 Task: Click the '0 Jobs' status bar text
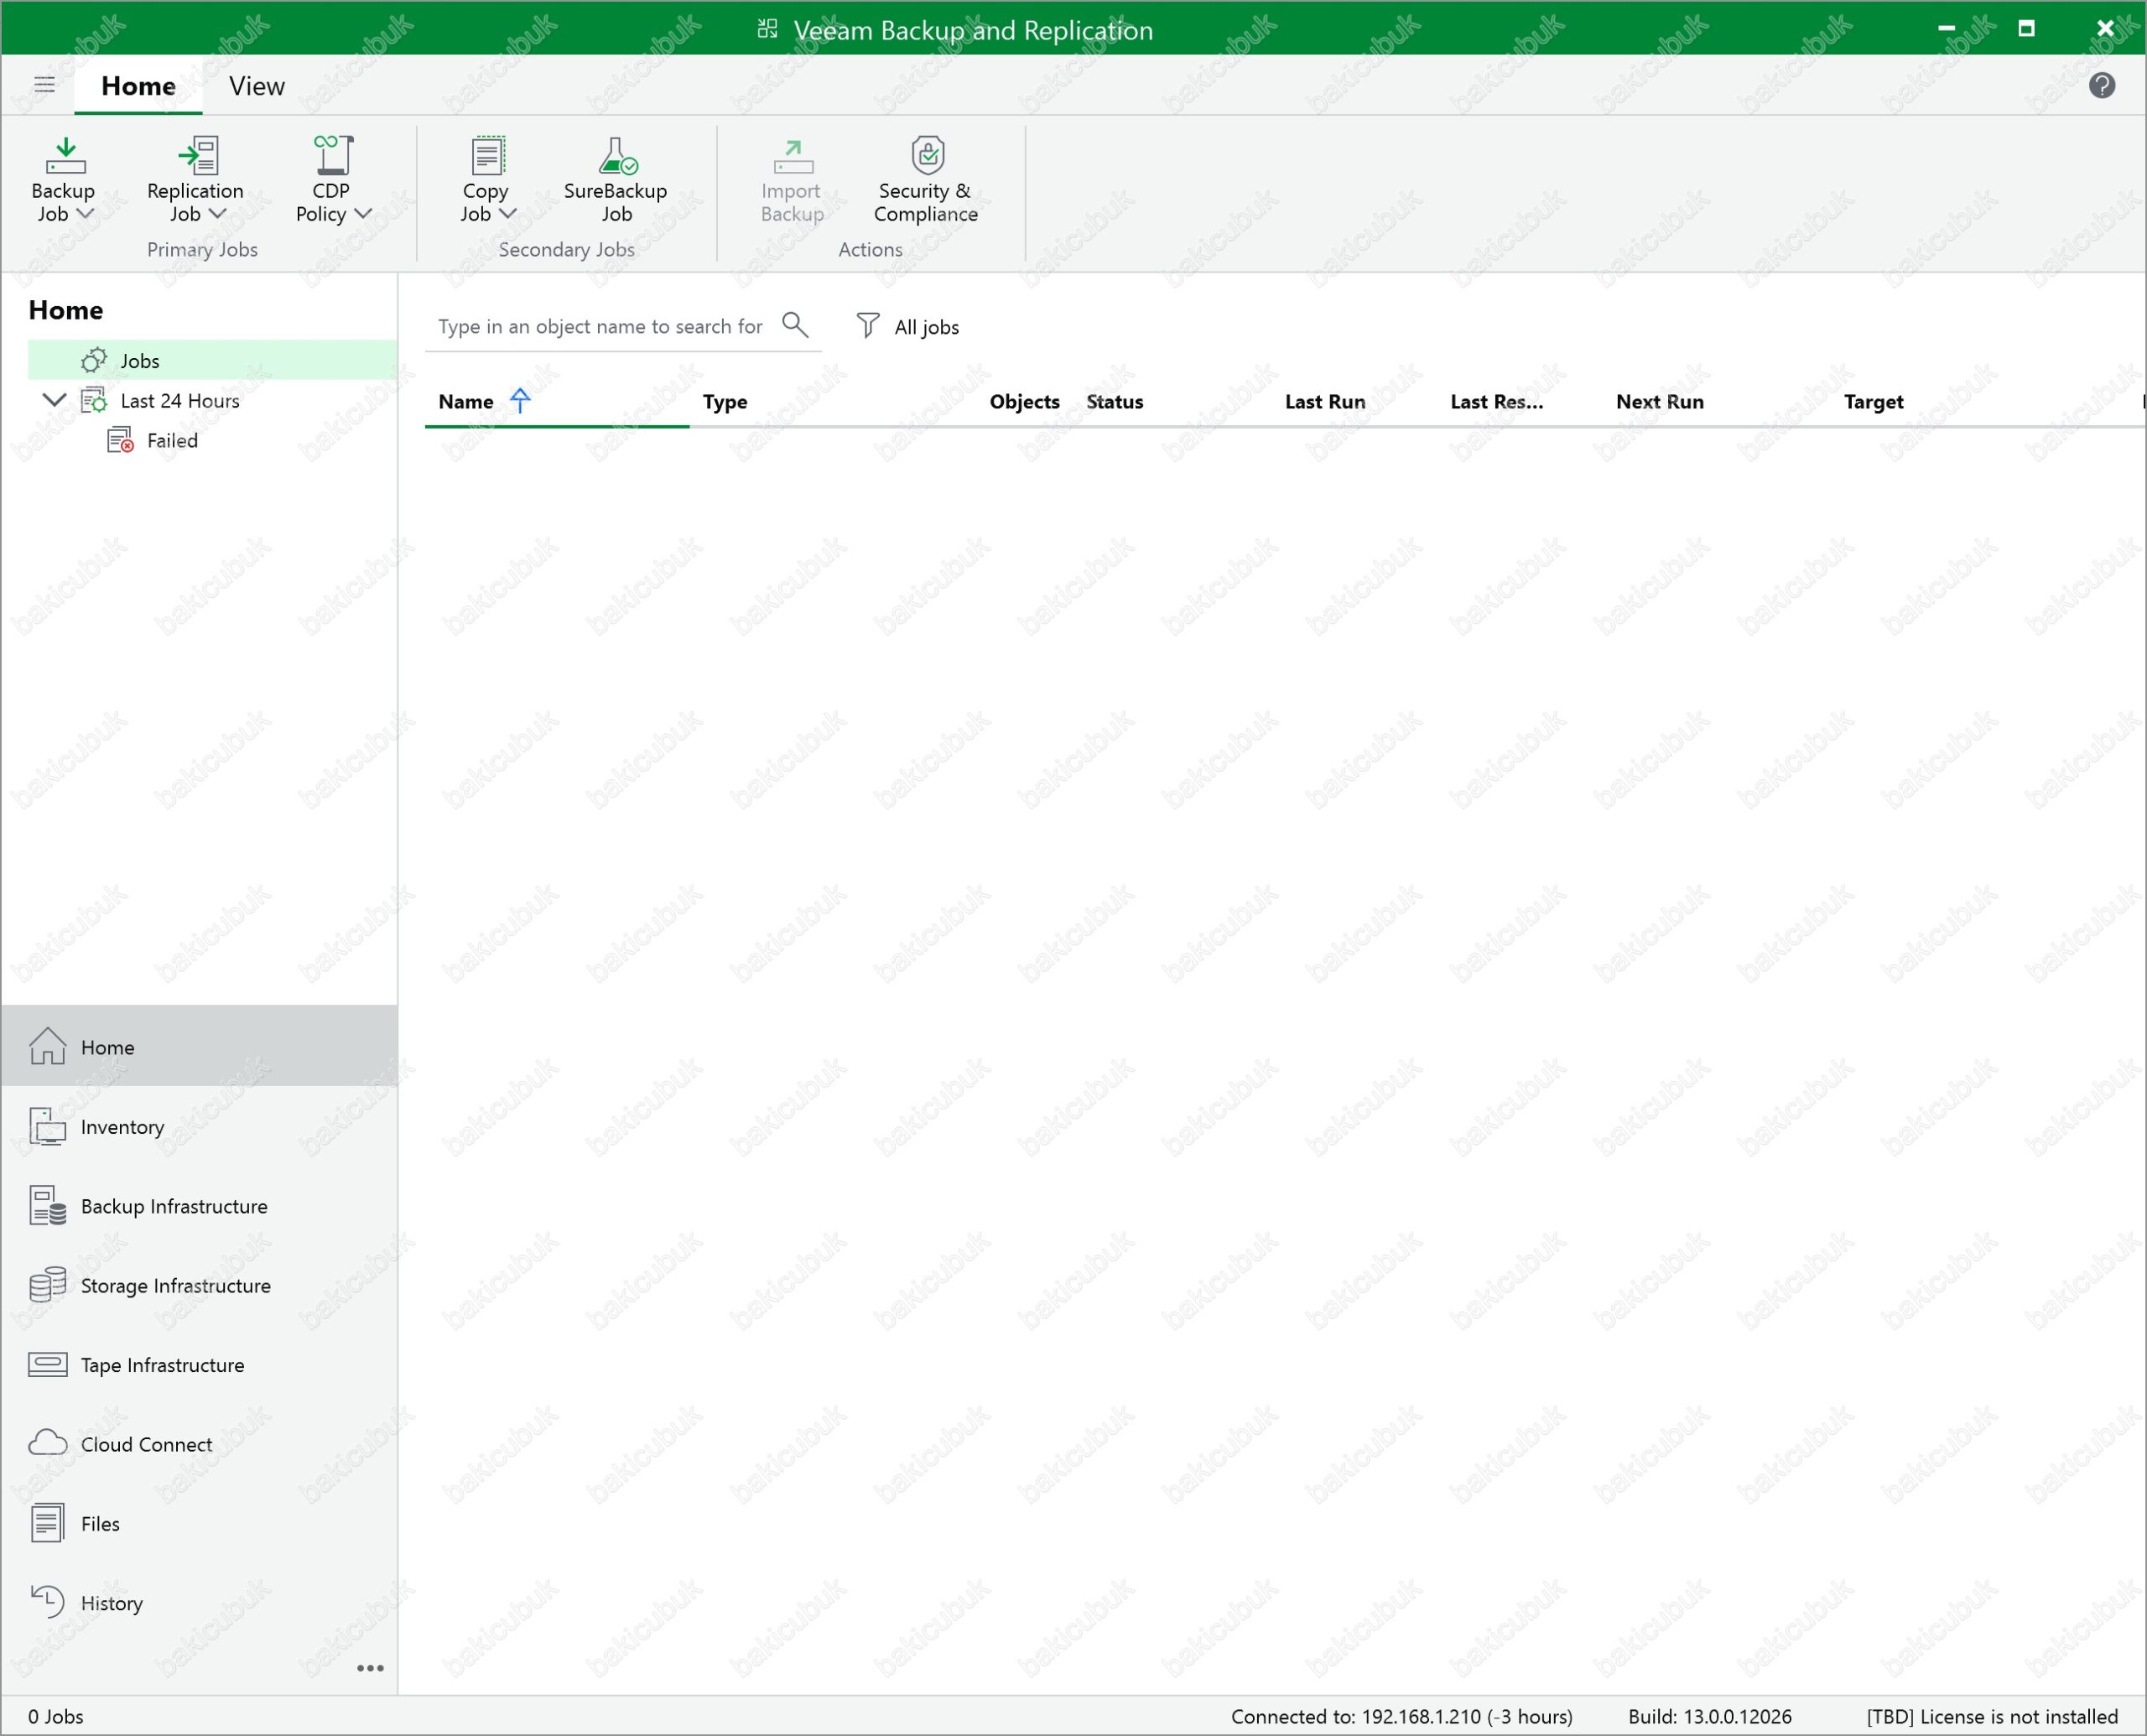pyautogui.click(x=55, y=1716)
